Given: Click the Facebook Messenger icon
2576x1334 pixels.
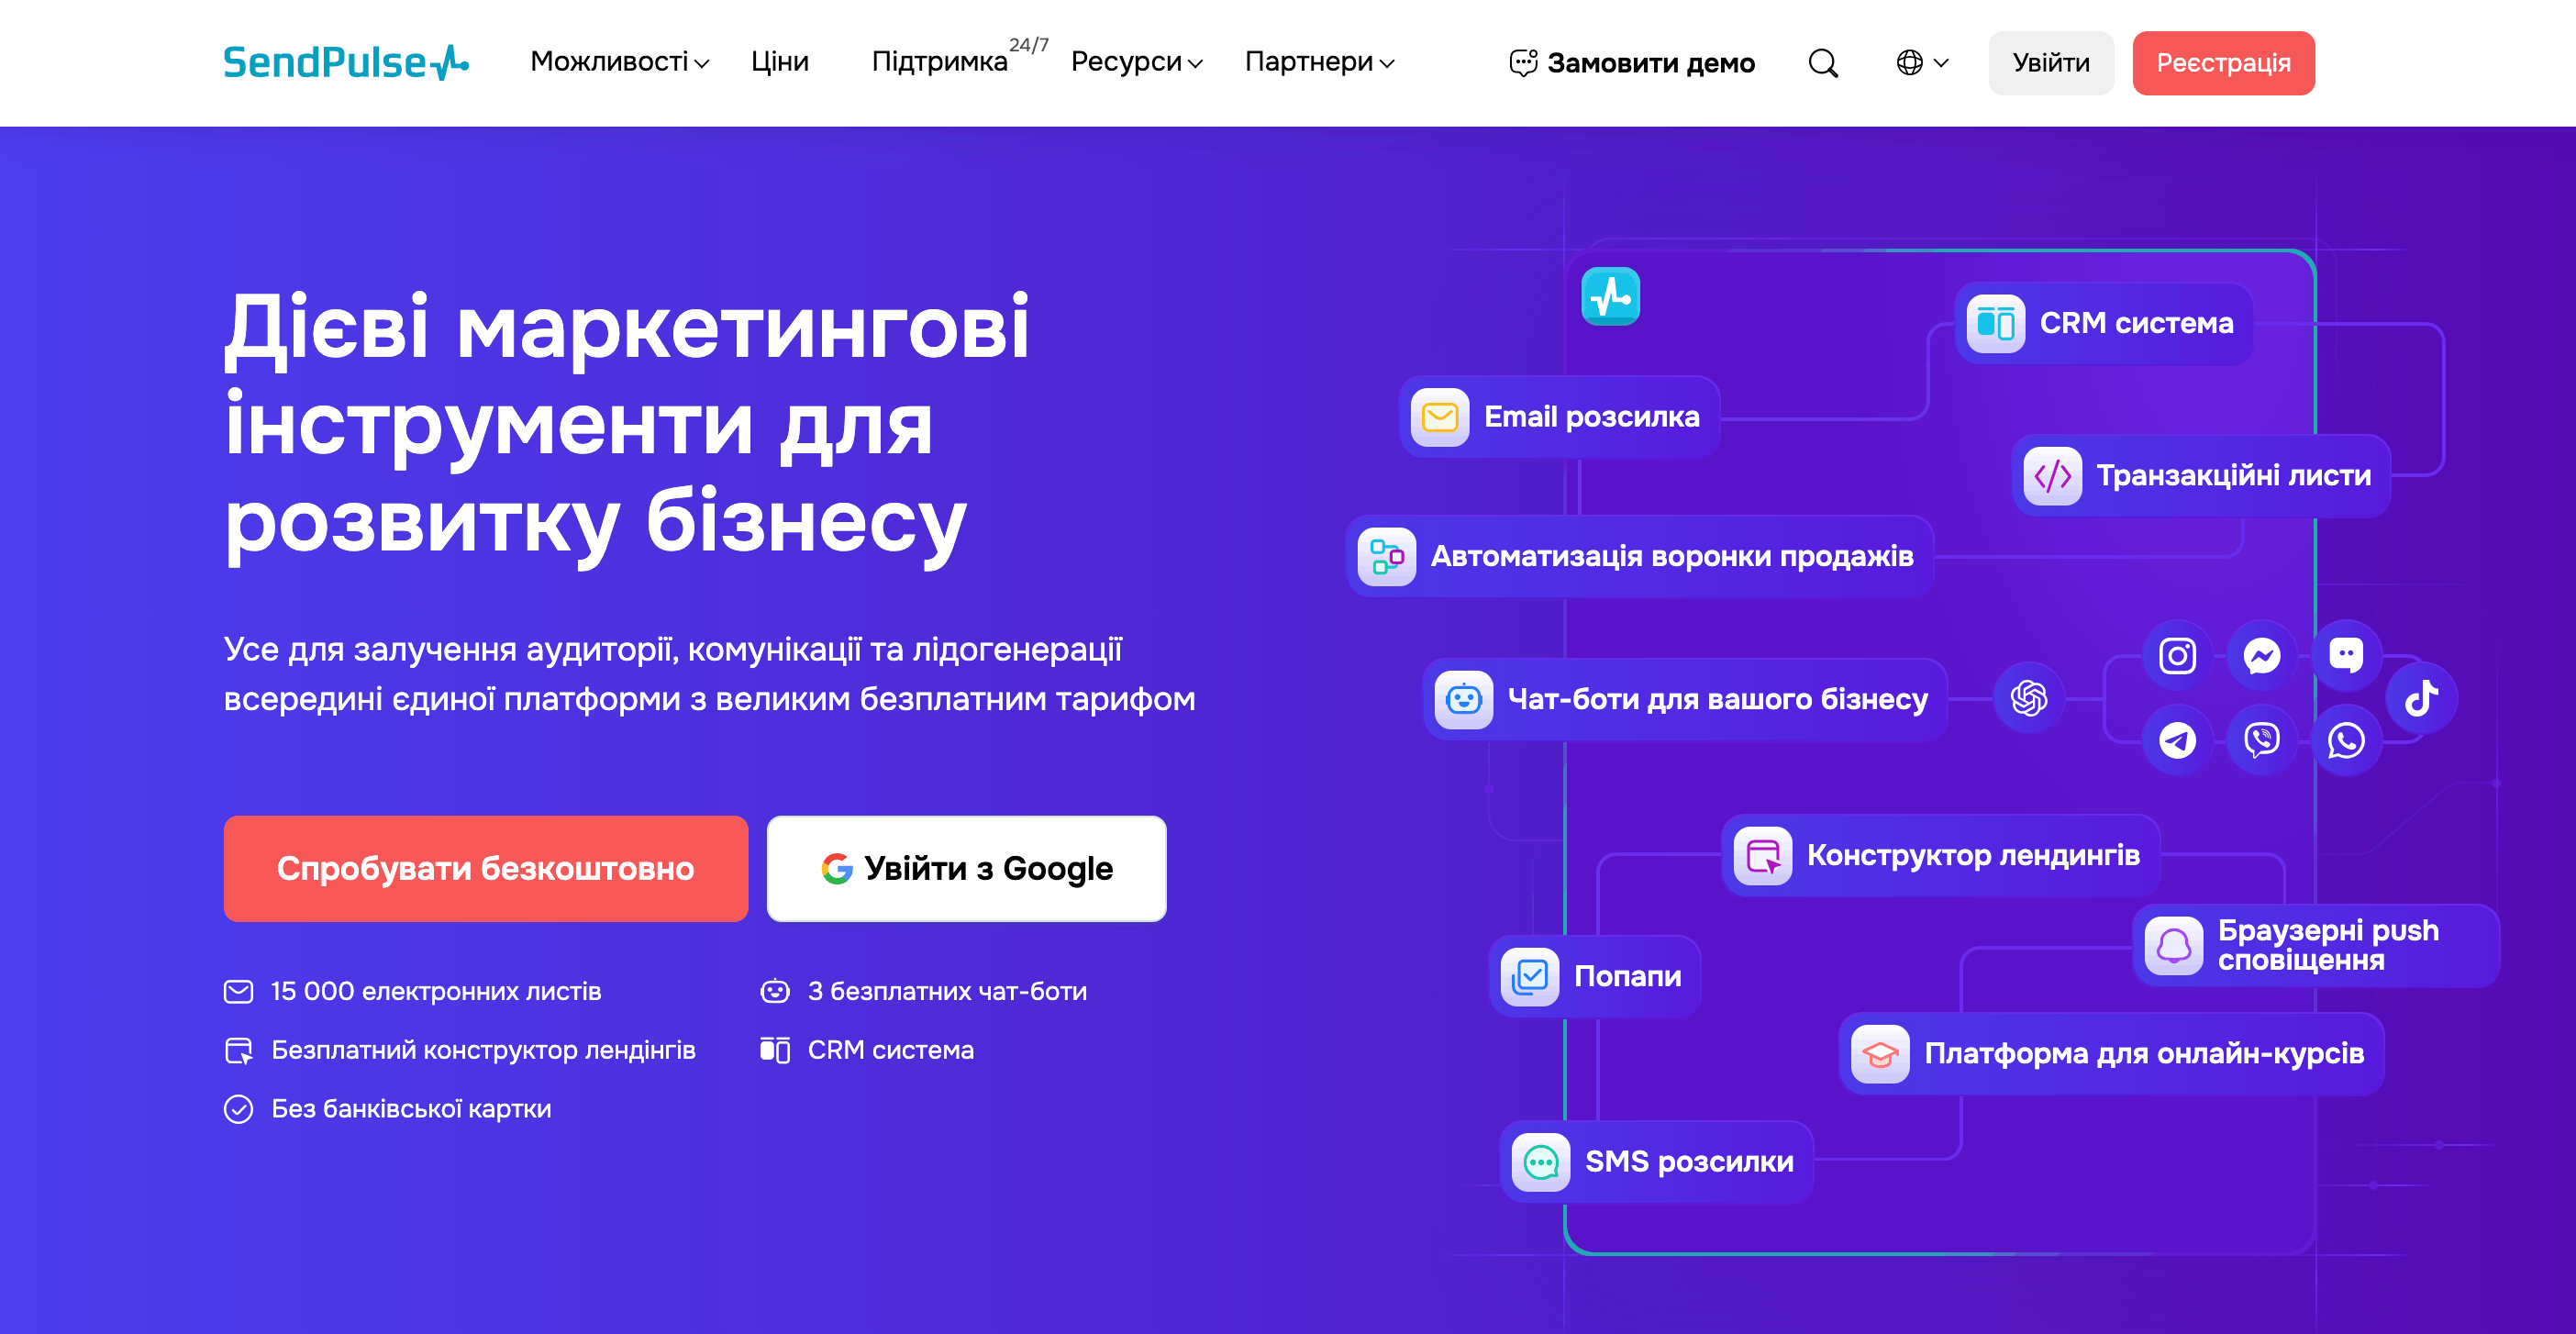Looking at the screenshot, I should (x=2261, y=655).
